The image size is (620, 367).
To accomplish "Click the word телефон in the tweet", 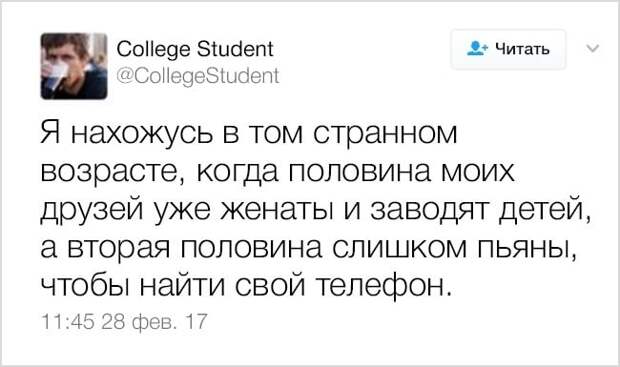I will 383,286.
